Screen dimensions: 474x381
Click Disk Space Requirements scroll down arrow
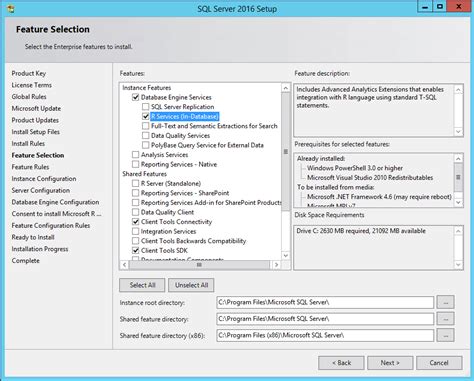[x=458, y=265]
